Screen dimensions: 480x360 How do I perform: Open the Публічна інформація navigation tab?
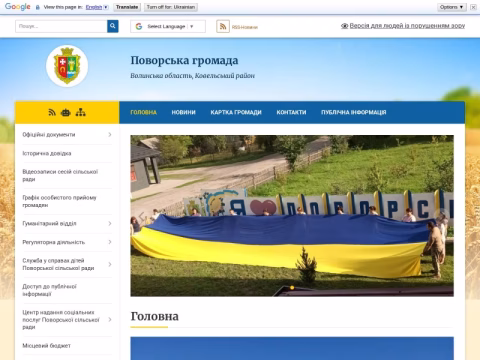point(354,112)
